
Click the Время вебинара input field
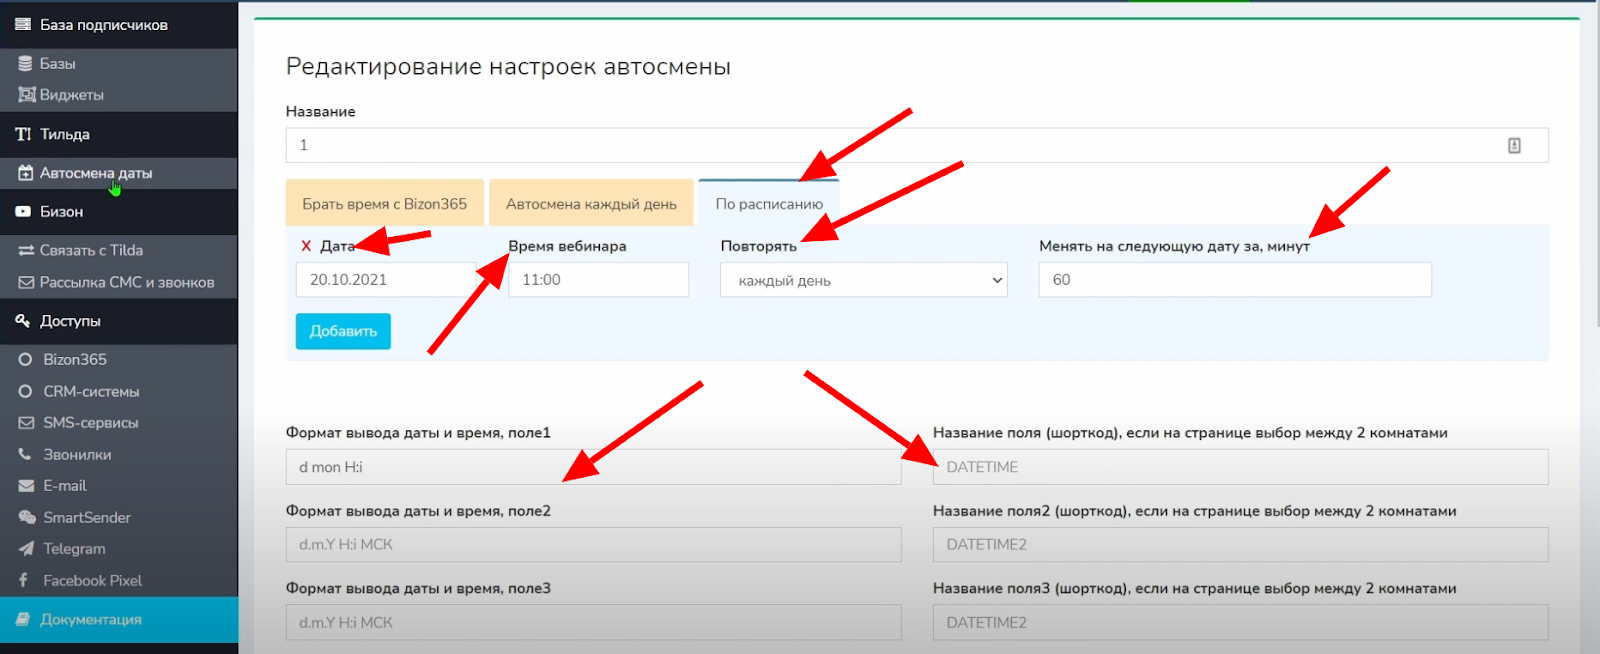pos(598,280)
